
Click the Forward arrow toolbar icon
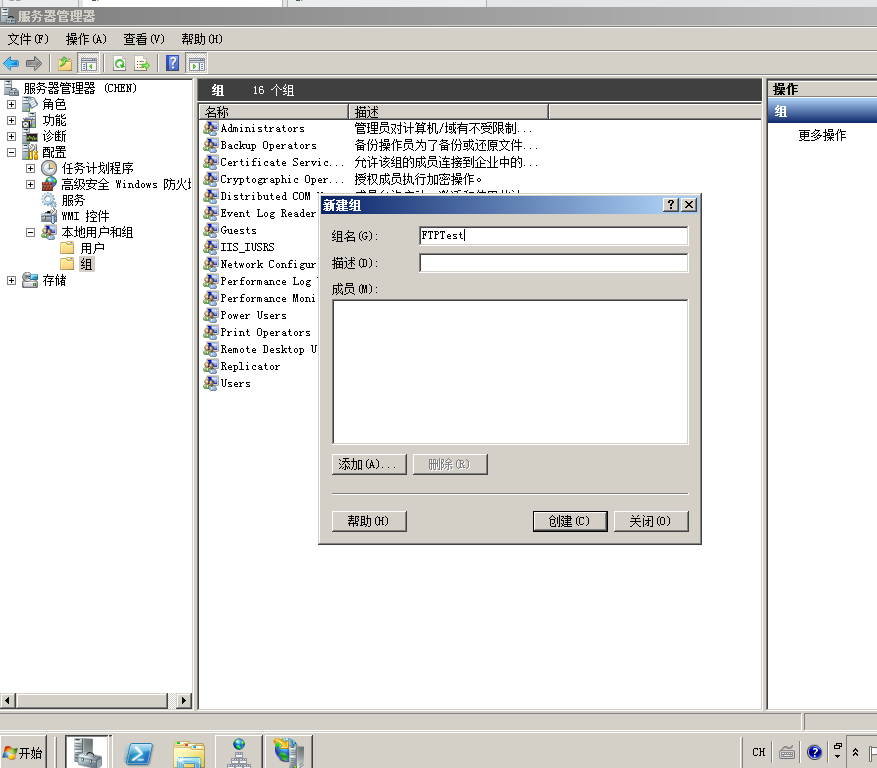click(34, 64)
